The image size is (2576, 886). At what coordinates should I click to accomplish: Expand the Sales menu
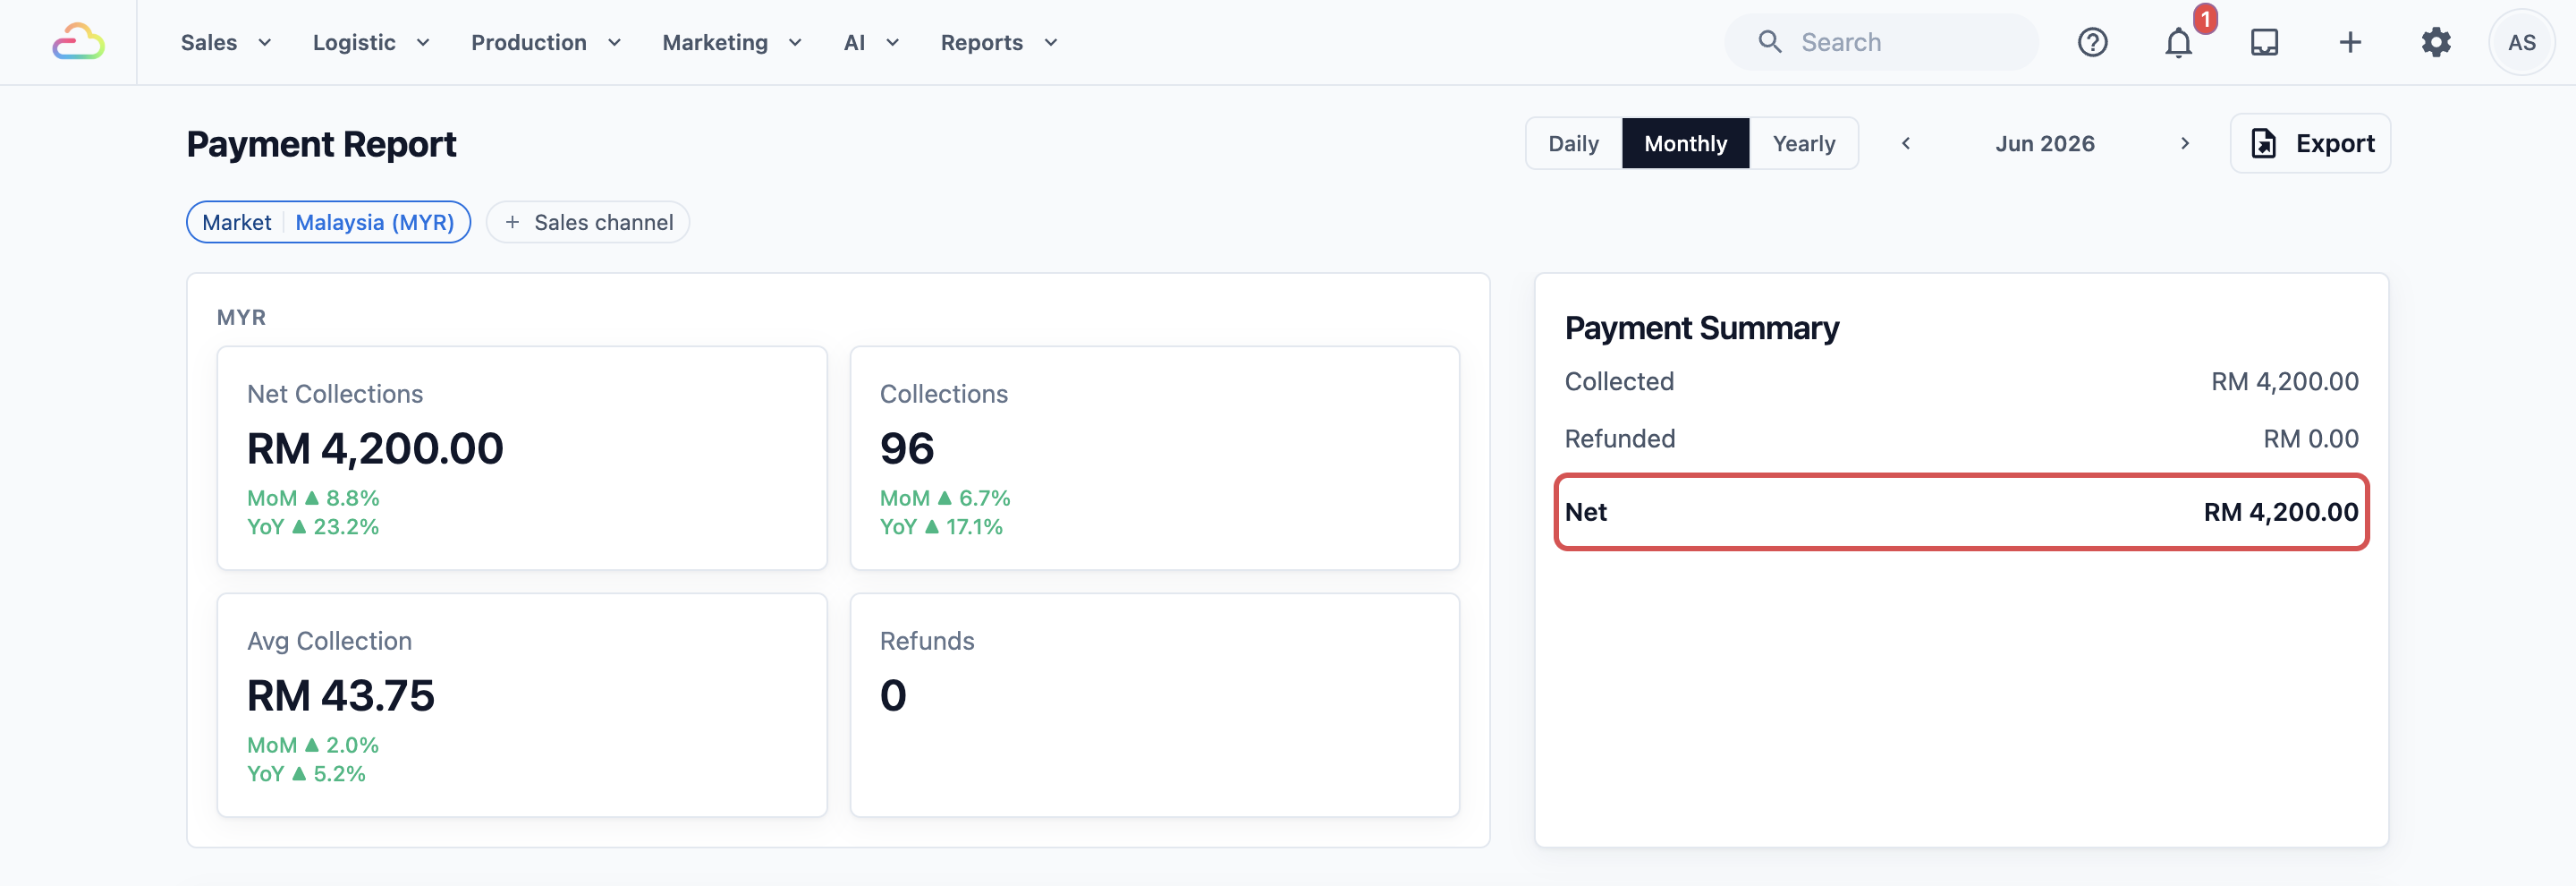[225, 42]
